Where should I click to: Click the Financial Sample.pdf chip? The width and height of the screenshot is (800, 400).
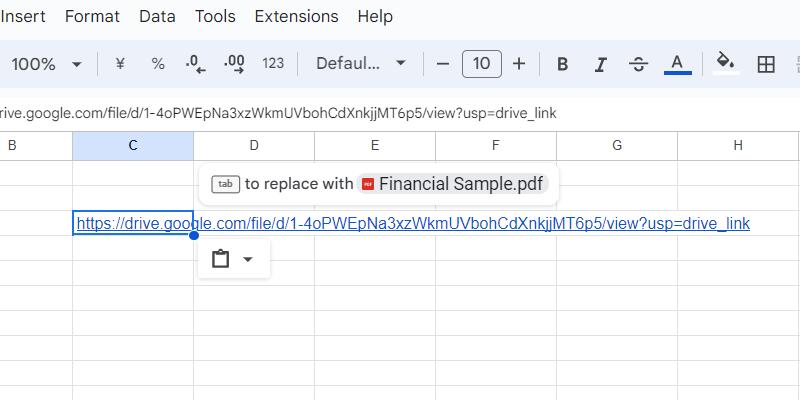(x=453, y=184)
